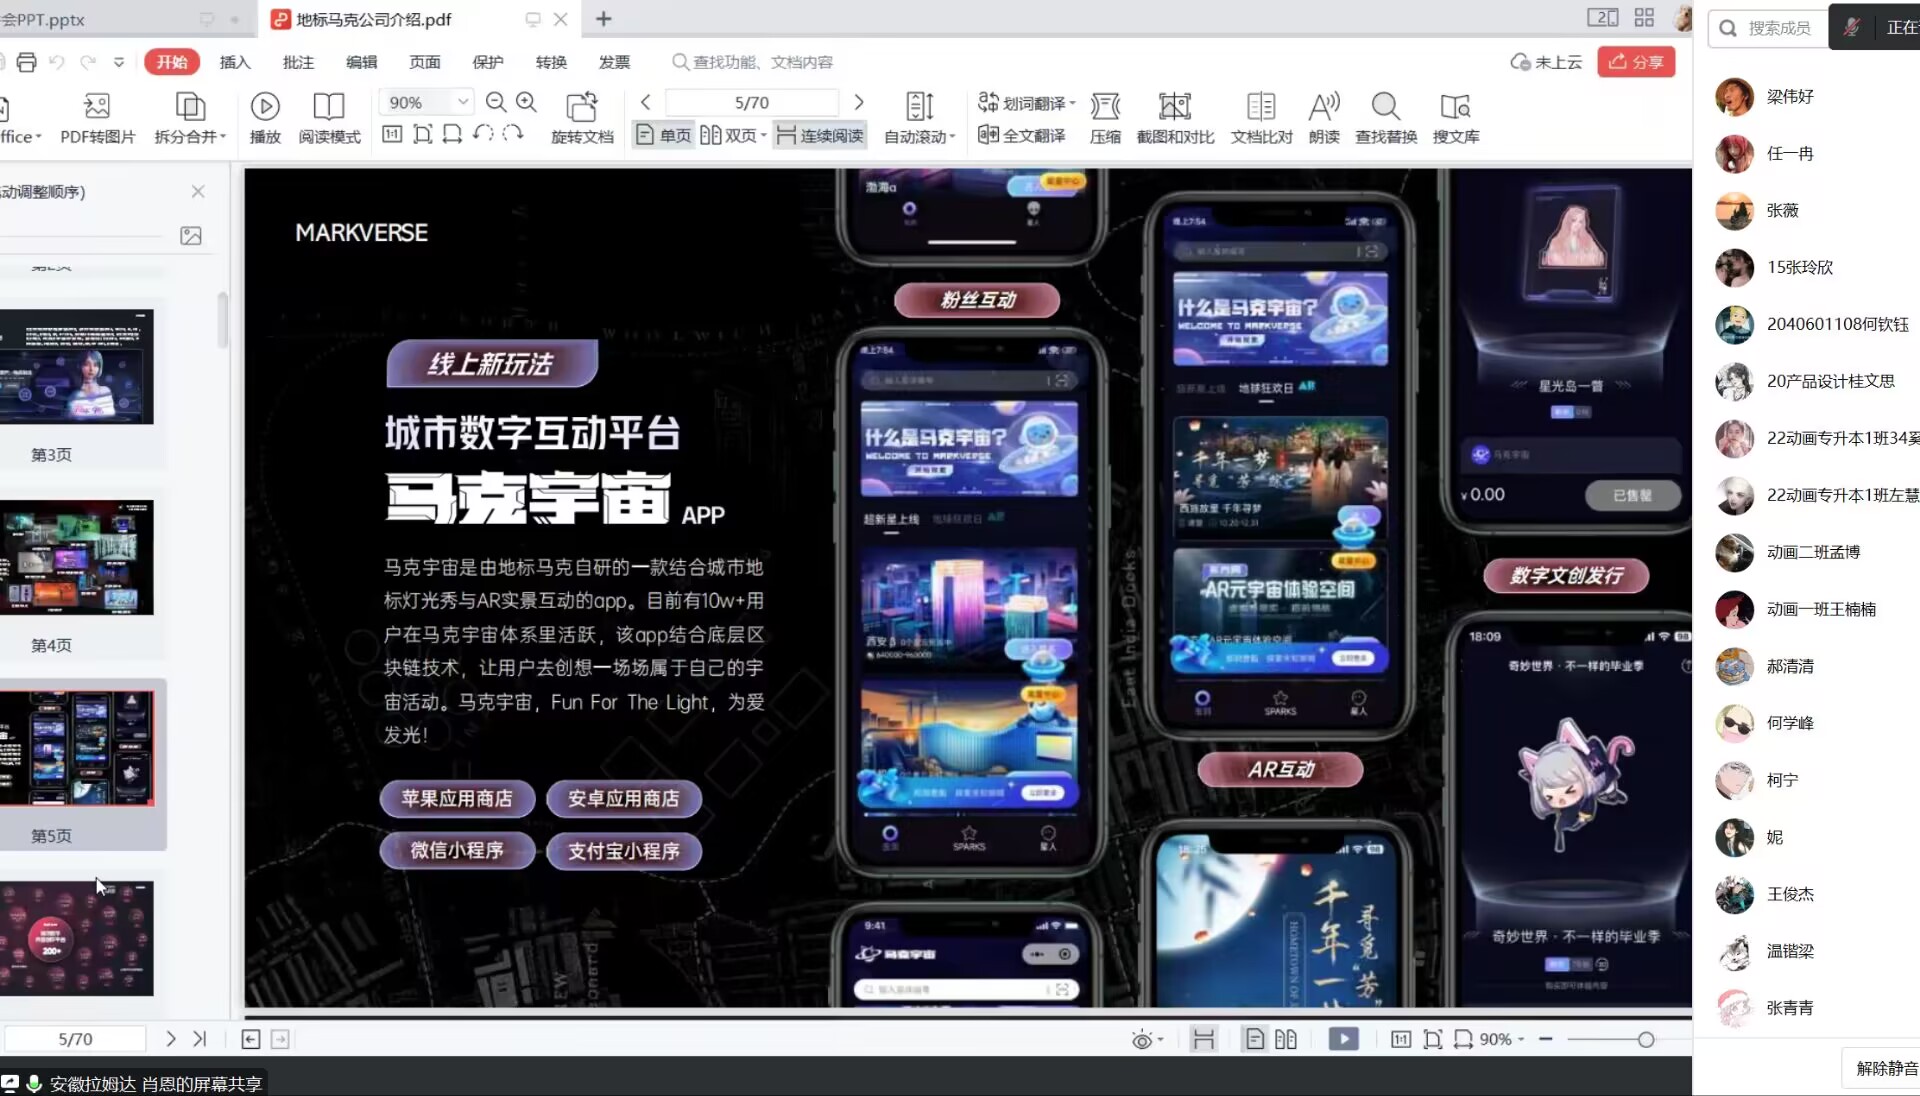Open the 截图和对比 tool
The width and height of the screenshot is (1920, 1096).
(x=1175, y=118)
